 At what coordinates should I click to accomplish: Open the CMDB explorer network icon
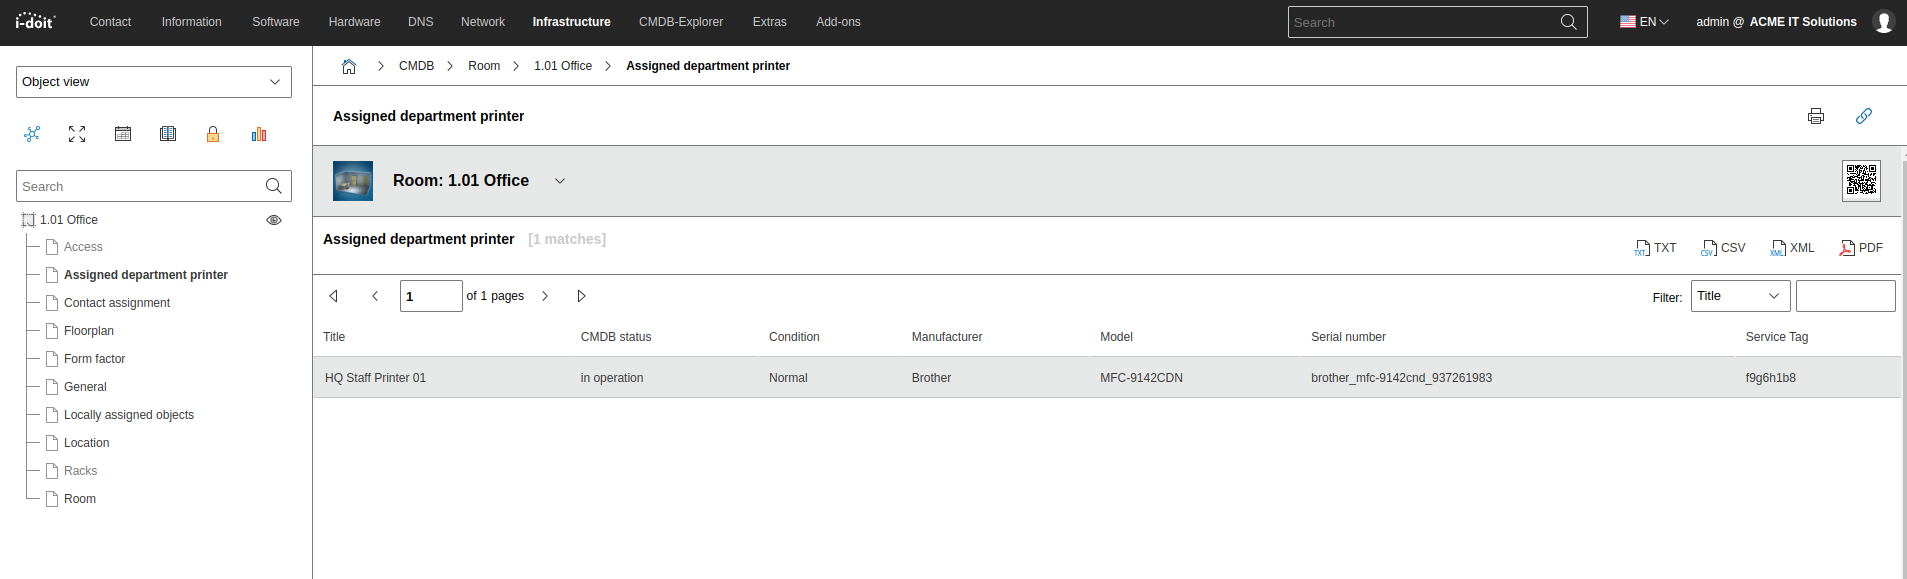tap(32, 134)
